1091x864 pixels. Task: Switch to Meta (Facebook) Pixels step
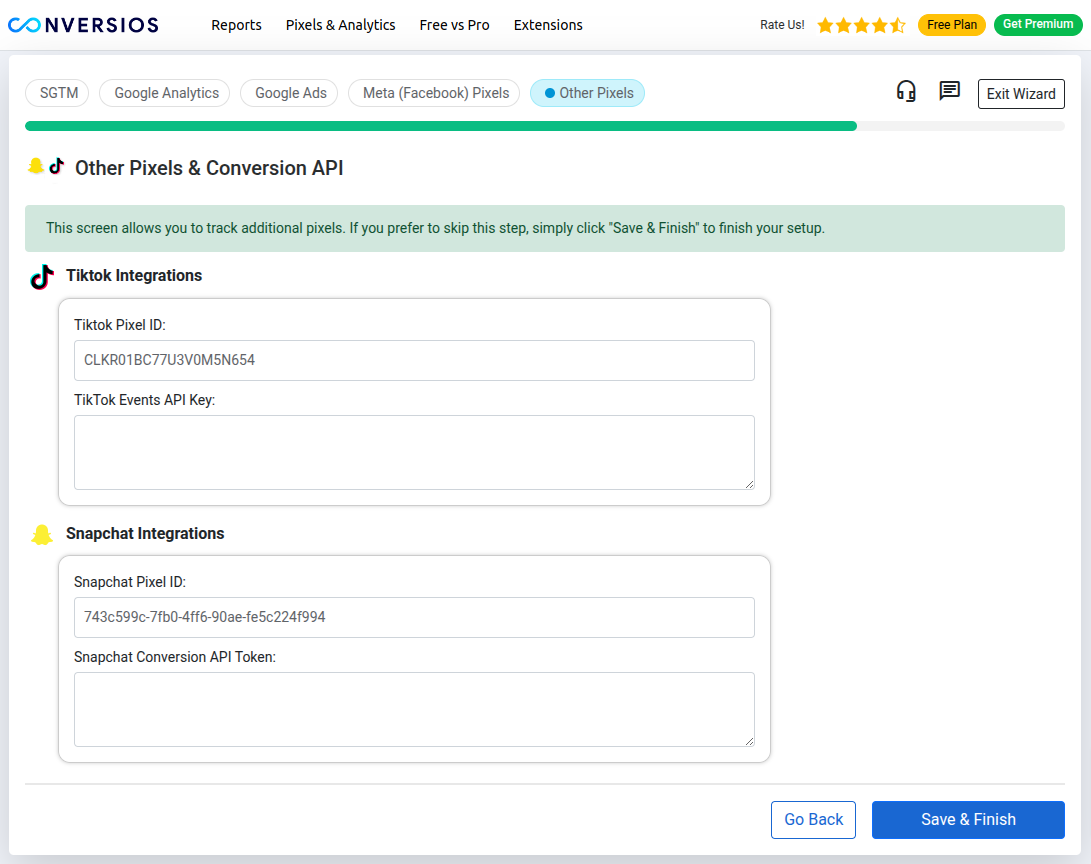tap(434, 93)
